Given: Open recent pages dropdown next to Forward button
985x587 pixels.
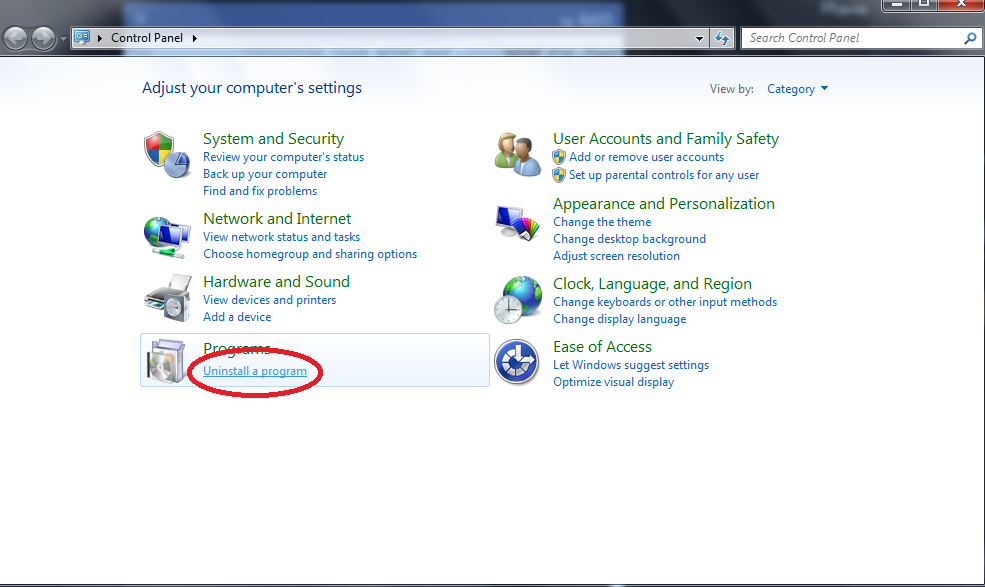Looking at the screenshot, I should [63, 39].
